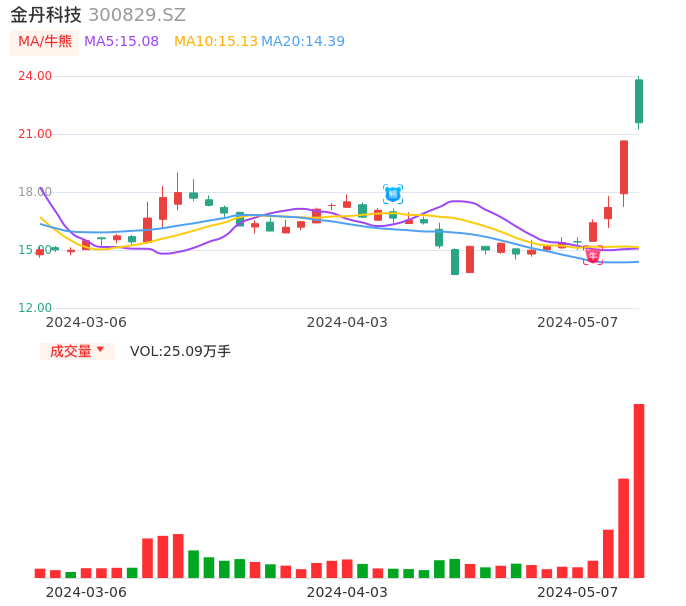Click the tallest red volume bar

[639, 491]
